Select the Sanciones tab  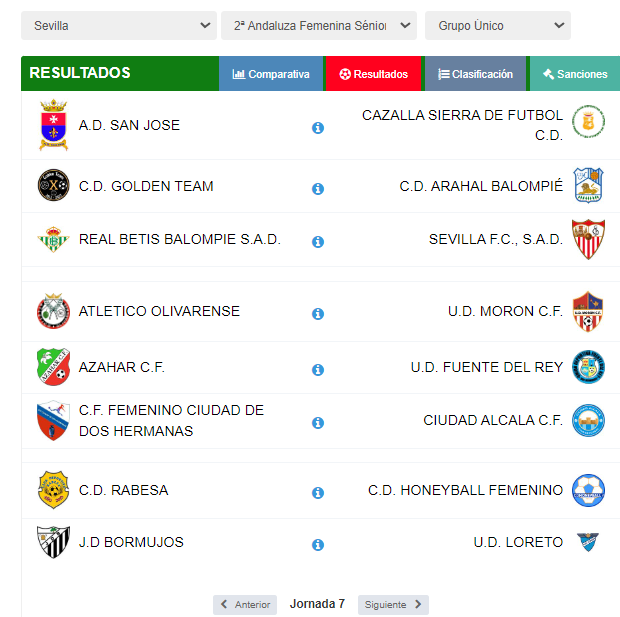pos(574,74)
